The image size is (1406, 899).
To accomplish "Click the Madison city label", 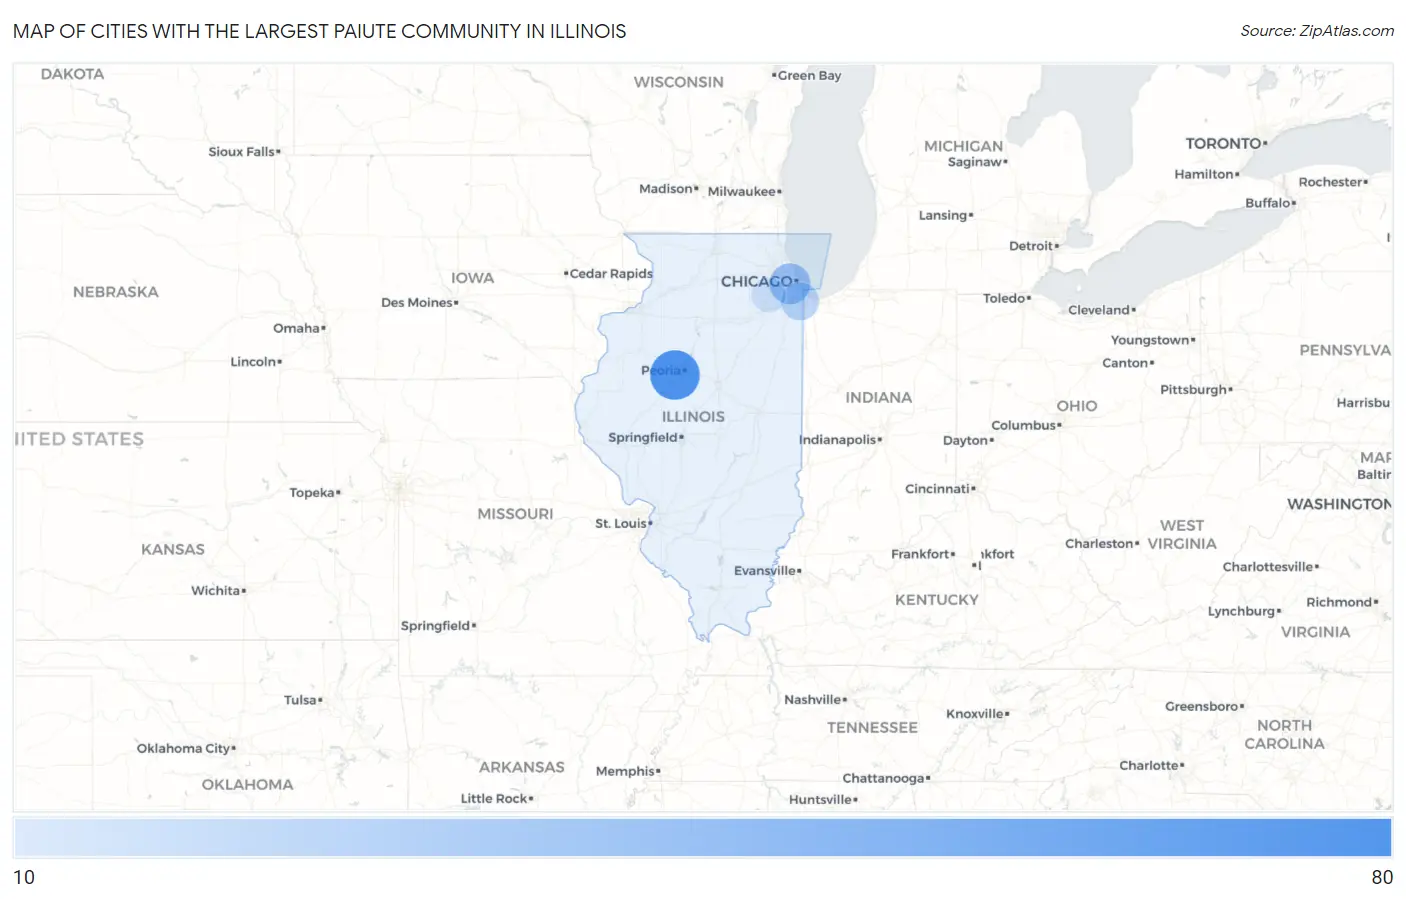I will click(x=668, y=188).
